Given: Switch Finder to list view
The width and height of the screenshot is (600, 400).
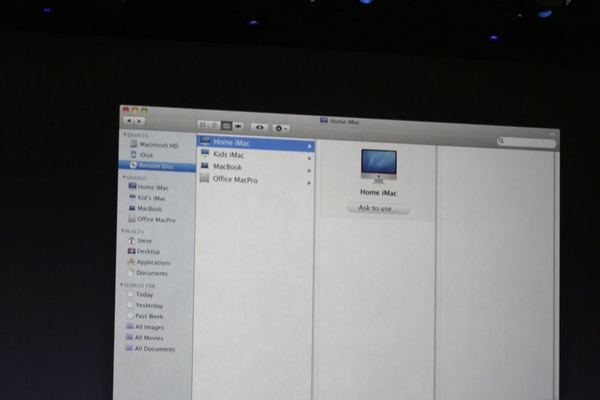Looking at the screenshot, I should pyautogui.click(x=214, y=125).
